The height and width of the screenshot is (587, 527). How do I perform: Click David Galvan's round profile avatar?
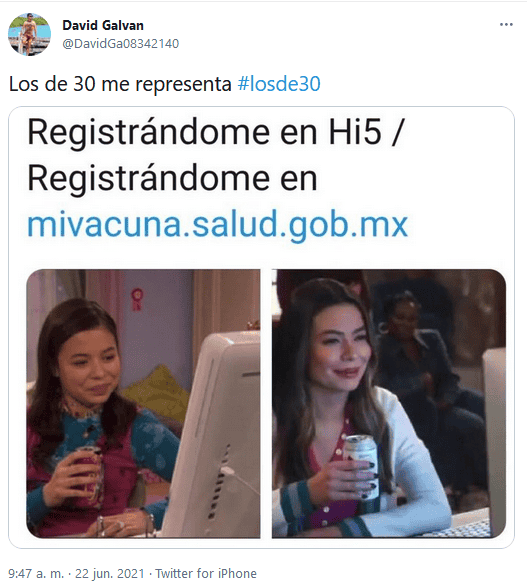click(x=30, y=34)
